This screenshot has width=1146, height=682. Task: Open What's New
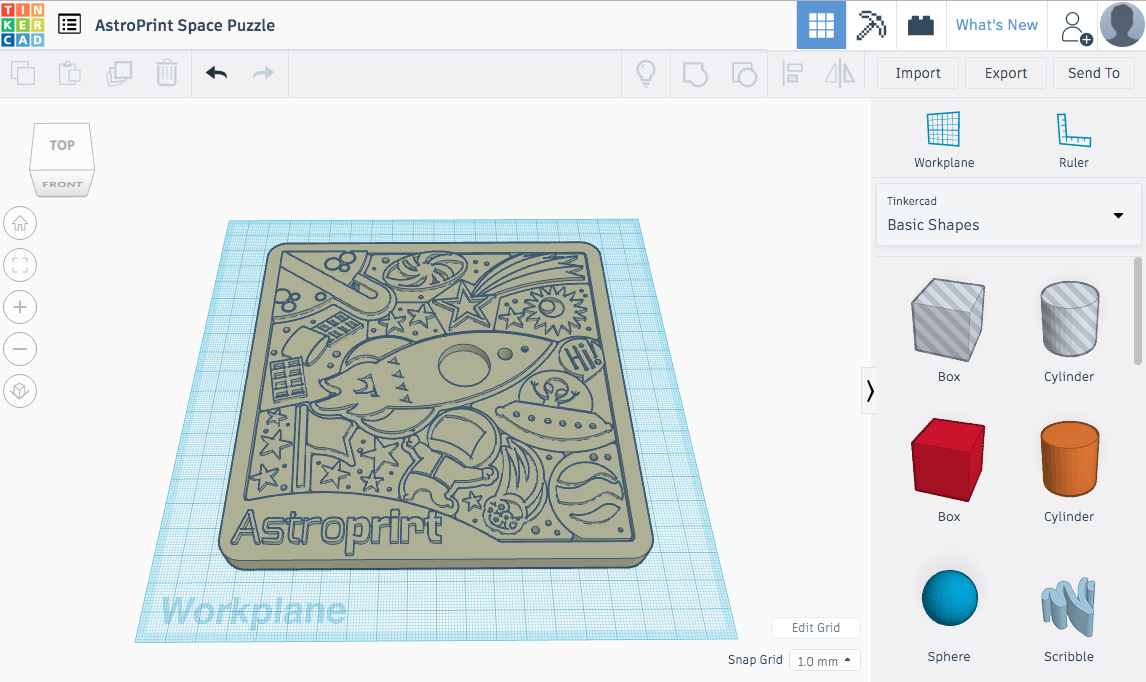tap(996, 25)
